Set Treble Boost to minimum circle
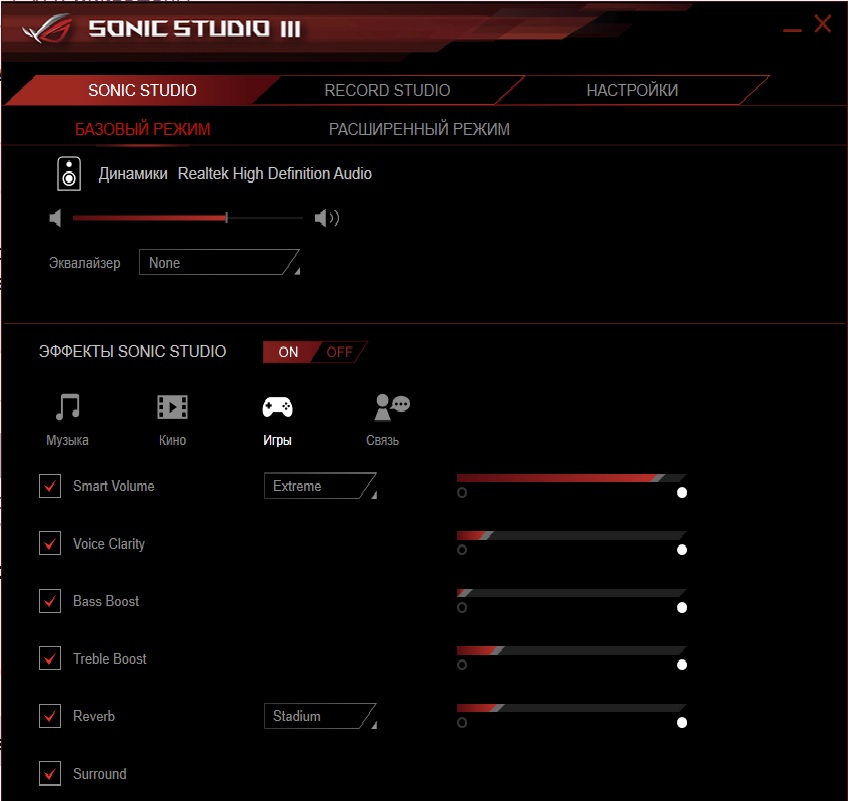 [462, 665]
